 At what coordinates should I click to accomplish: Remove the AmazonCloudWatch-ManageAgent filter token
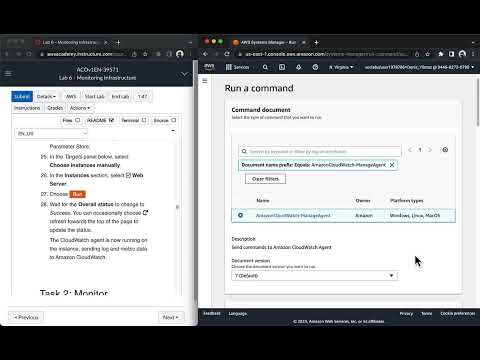(x=392, y=165)
